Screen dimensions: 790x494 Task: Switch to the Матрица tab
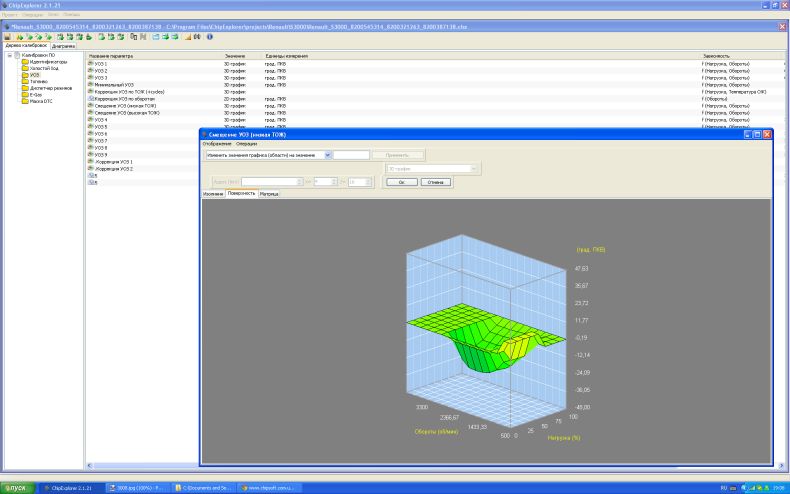(x=269, y=193)
